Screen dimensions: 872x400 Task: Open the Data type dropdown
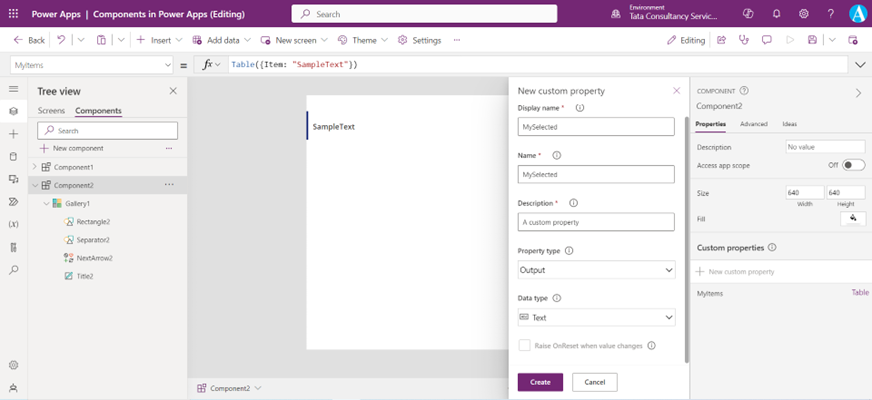point(596,318)
